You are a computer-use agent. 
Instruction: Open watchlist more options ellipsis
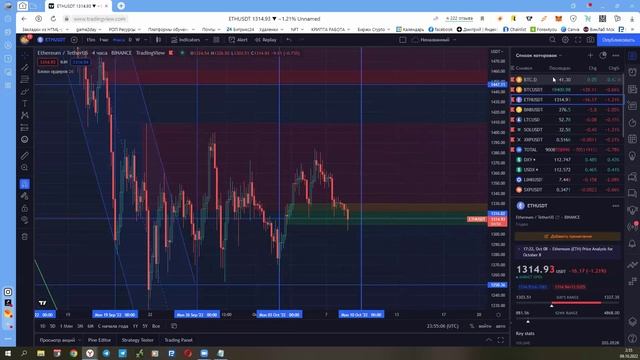[x=616, y=55]
